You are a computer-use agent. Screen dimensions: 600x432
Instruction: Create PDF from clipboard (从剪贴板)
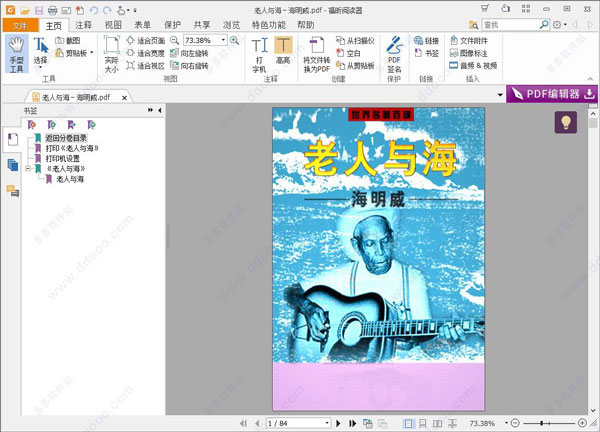(355, 65)
